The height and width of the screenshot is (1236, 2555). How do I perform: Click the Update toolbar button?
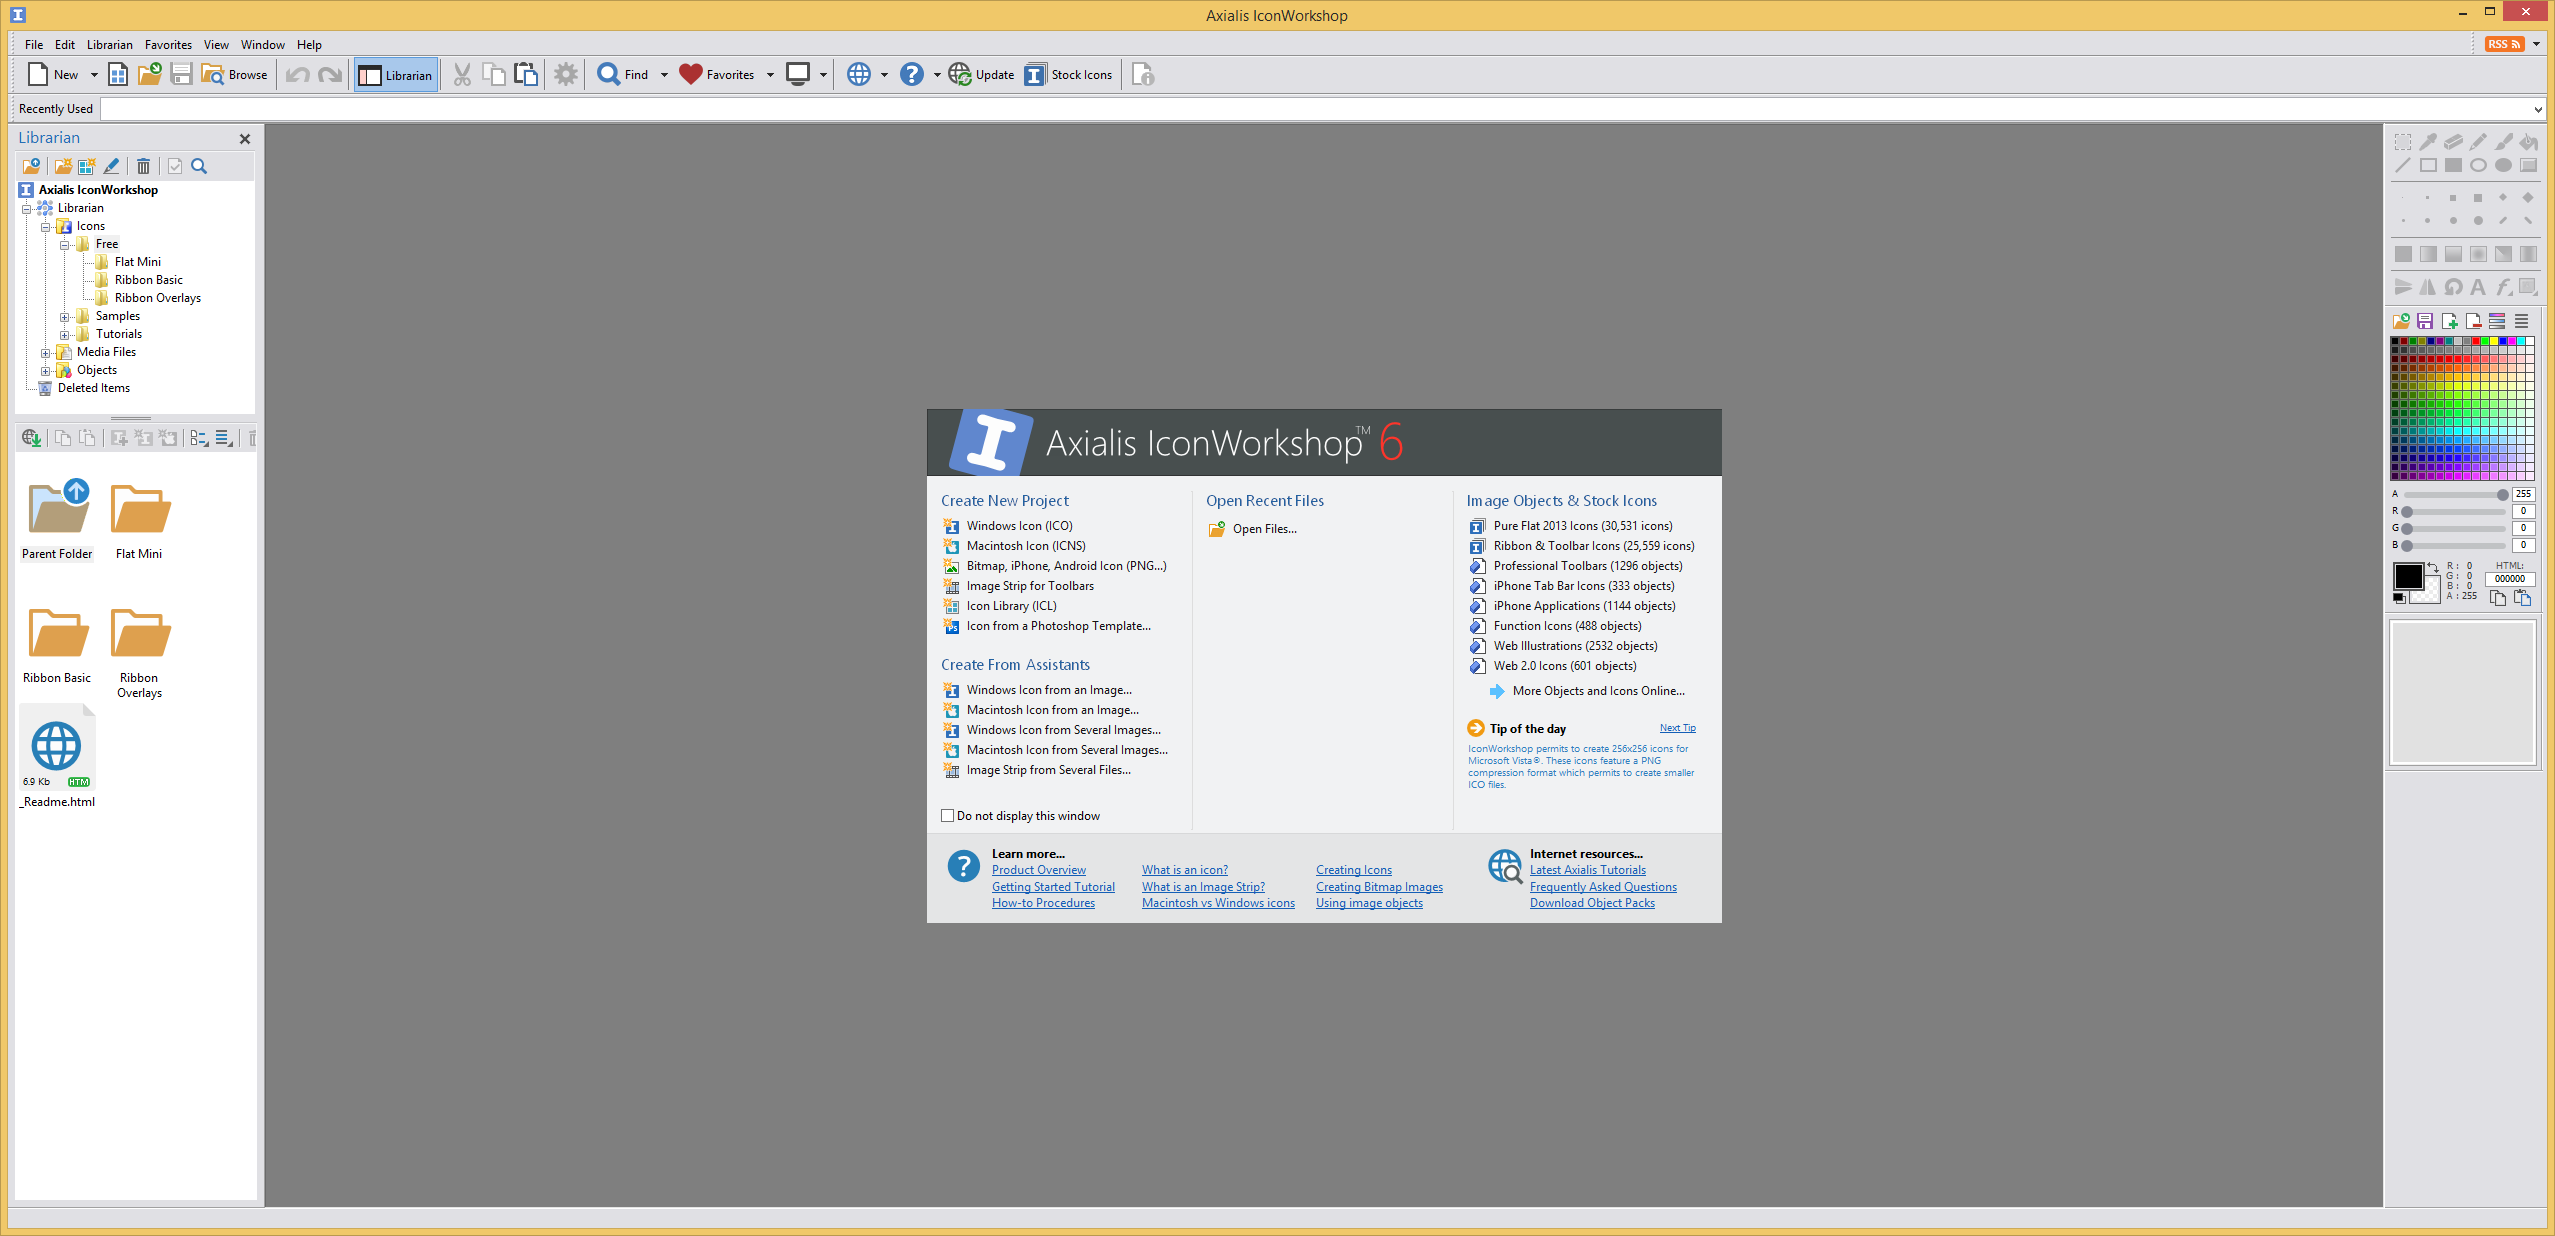pyautogui.click(x=981, y=74)
